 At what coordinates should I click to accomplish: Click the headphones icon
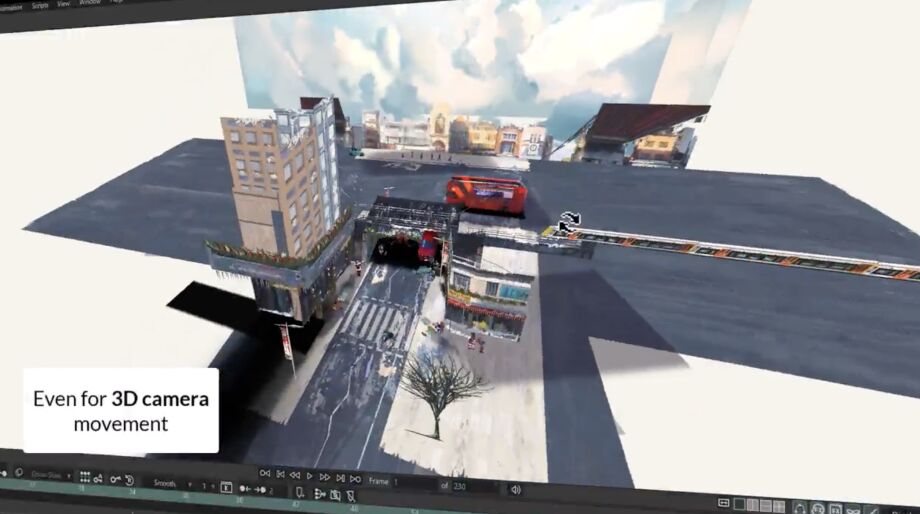point(799,508)
